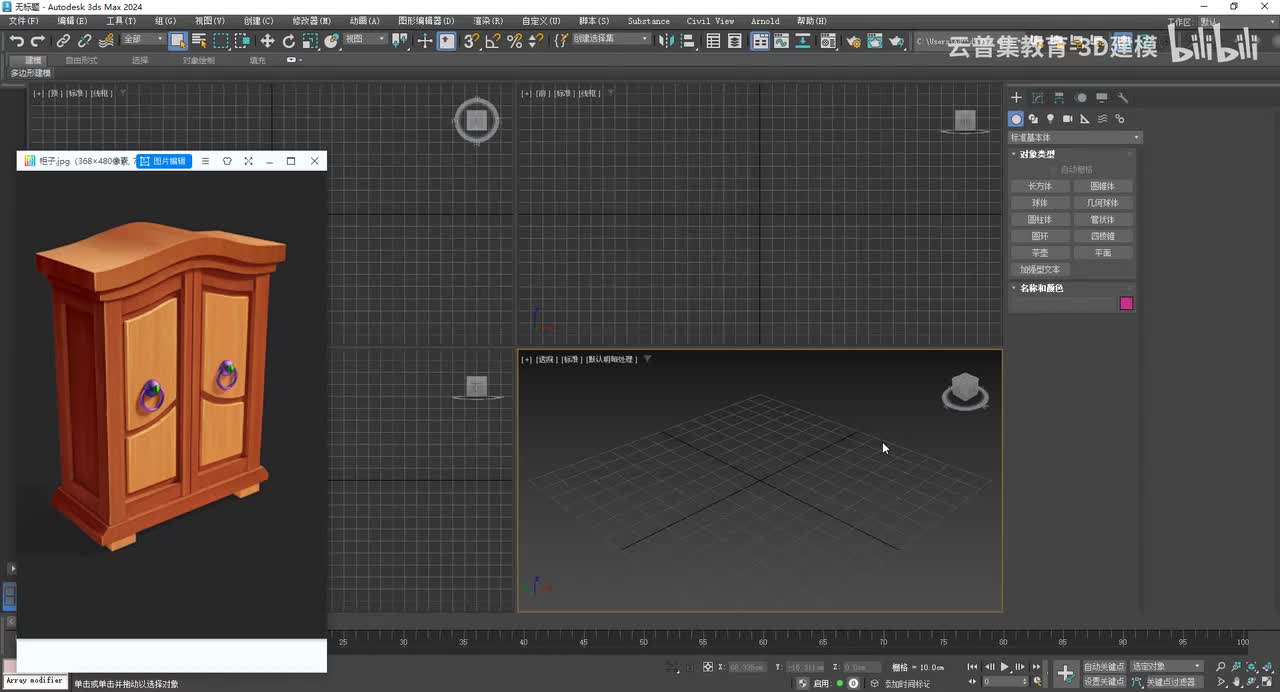
Task: Toggle the 3D Snaps button
Action: pyautogui.click(x=471, y=41)
